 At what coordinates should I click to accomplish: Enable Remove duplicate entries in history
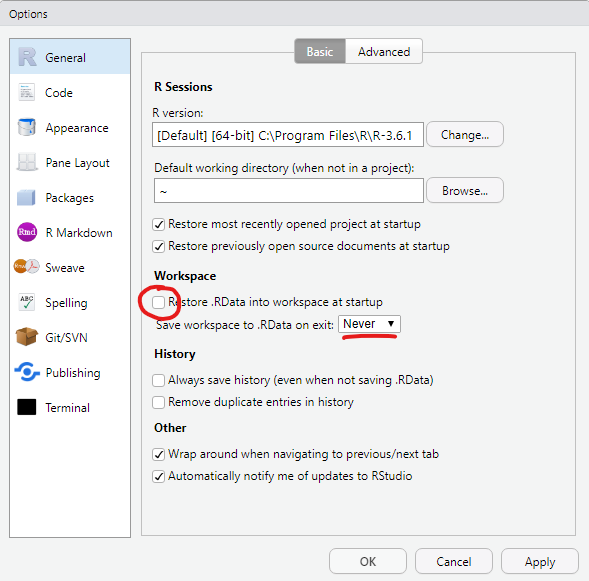pyautogui.click(x=159, y=402)
